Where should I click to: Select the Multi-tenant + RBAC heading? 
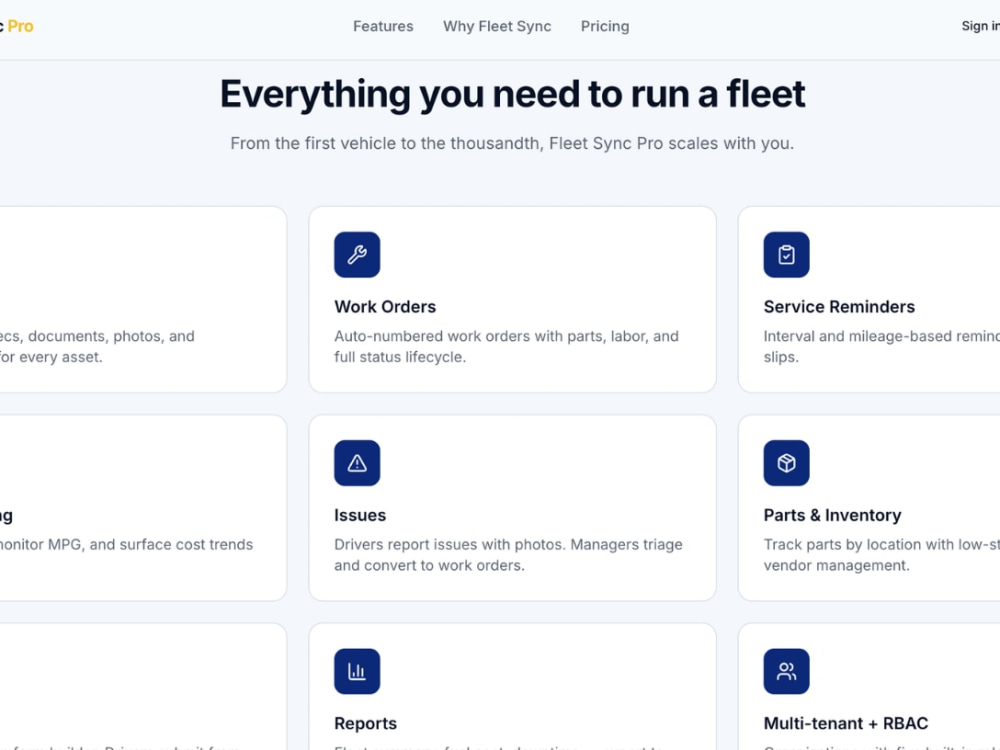(x=846, y=723)
